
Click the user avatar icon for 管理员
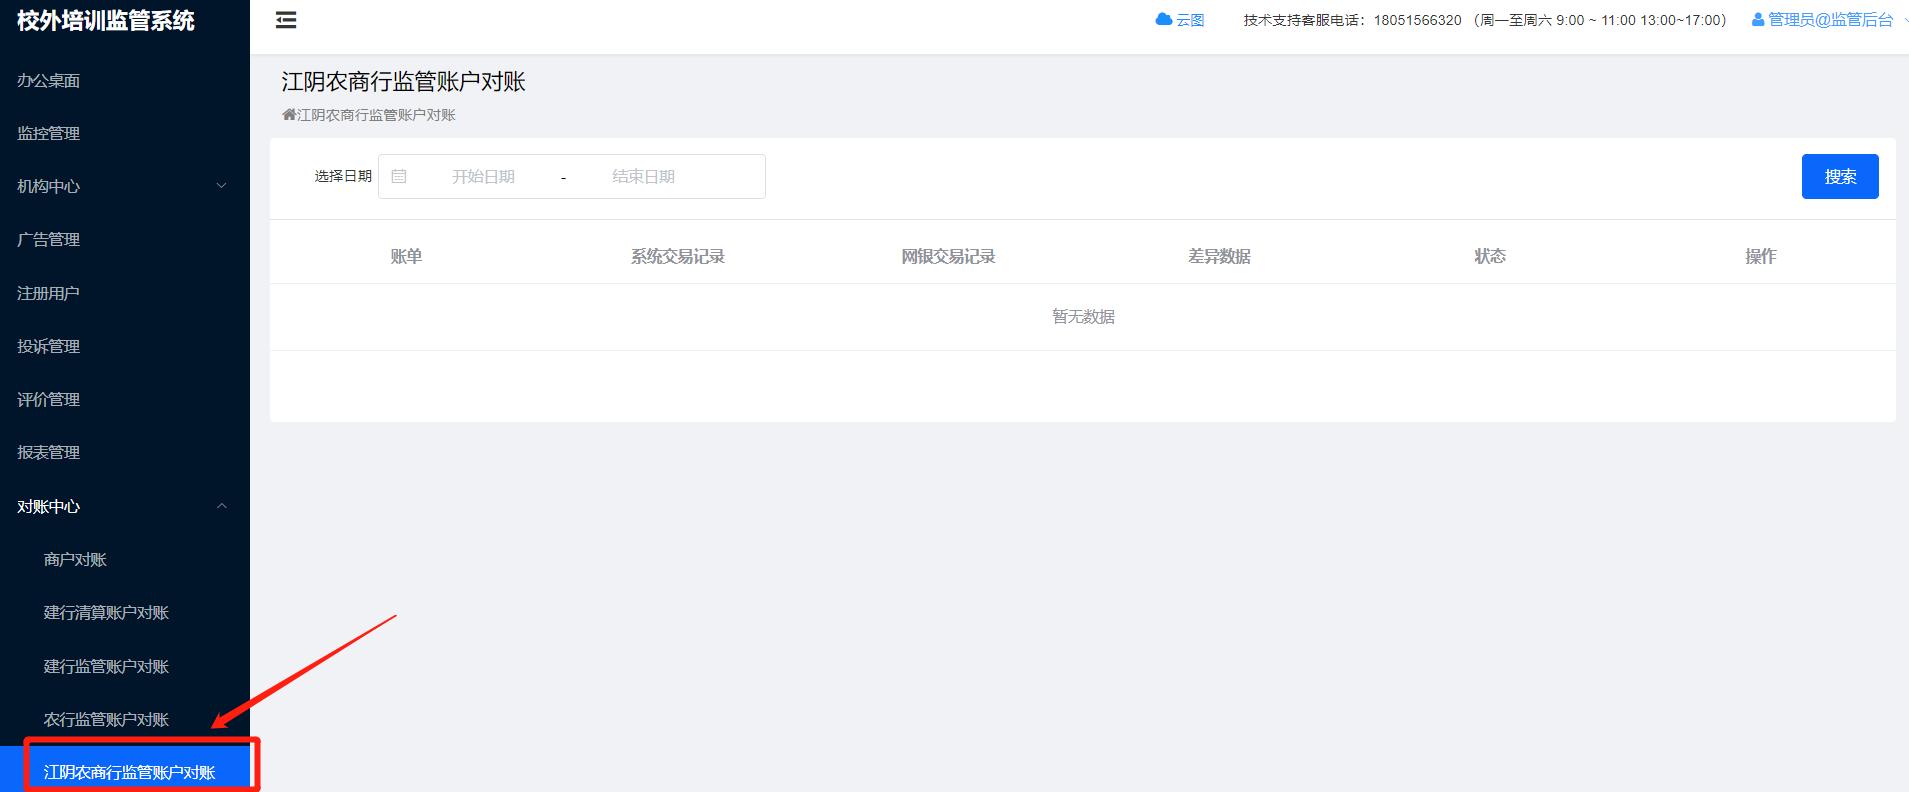(x=1757, y=20)
